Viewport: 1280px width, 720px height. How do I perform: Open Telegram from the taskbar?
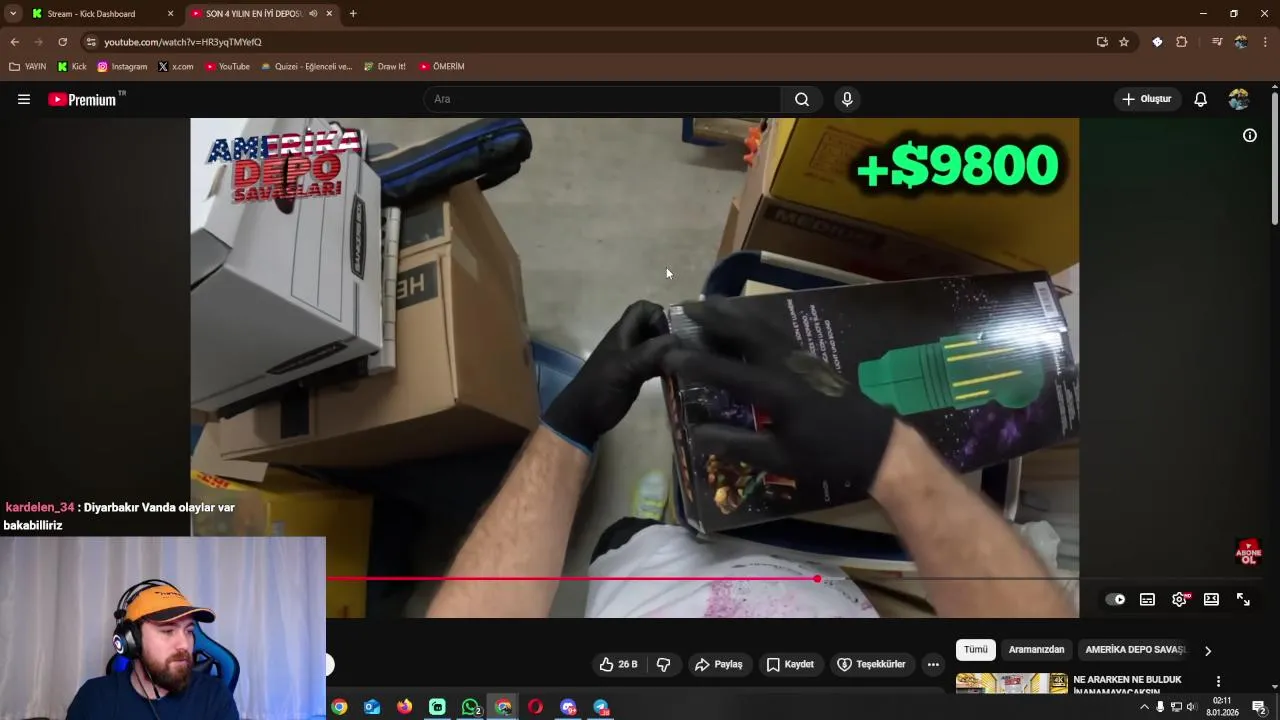tap(601, 707)
